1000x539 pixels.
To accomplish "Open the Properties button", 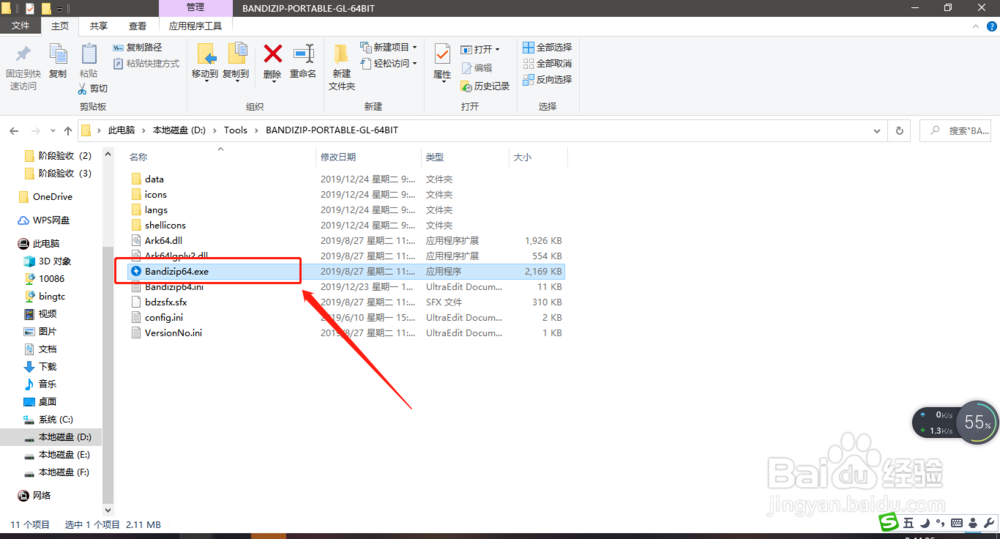I will click(x=442, y=62).
